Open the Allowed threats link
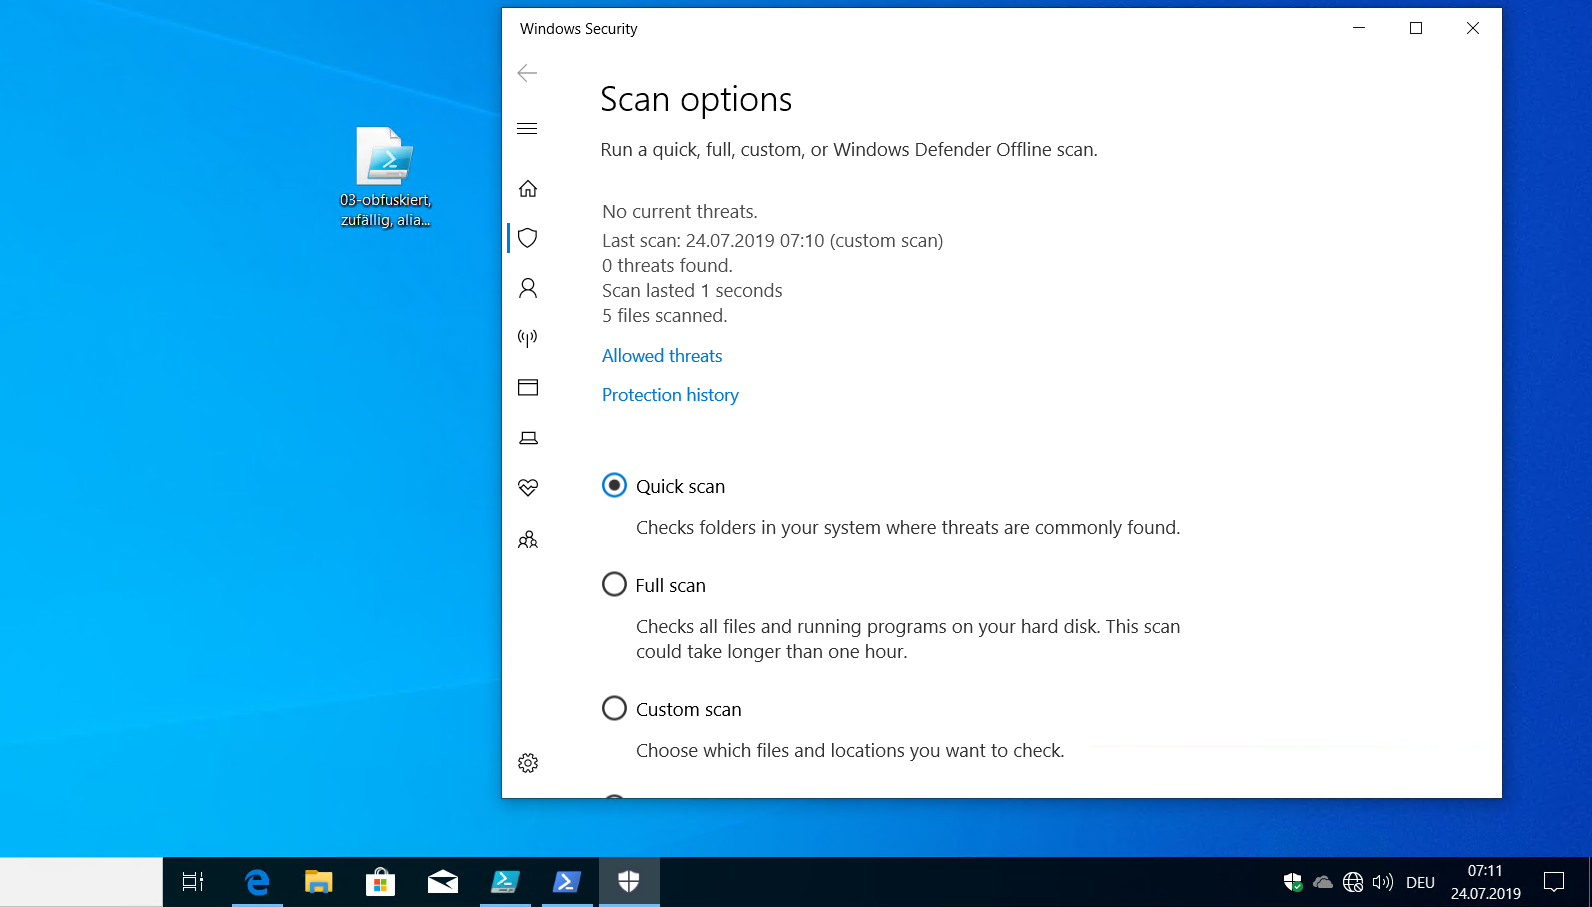1592x908 pixels. (662, 356)
